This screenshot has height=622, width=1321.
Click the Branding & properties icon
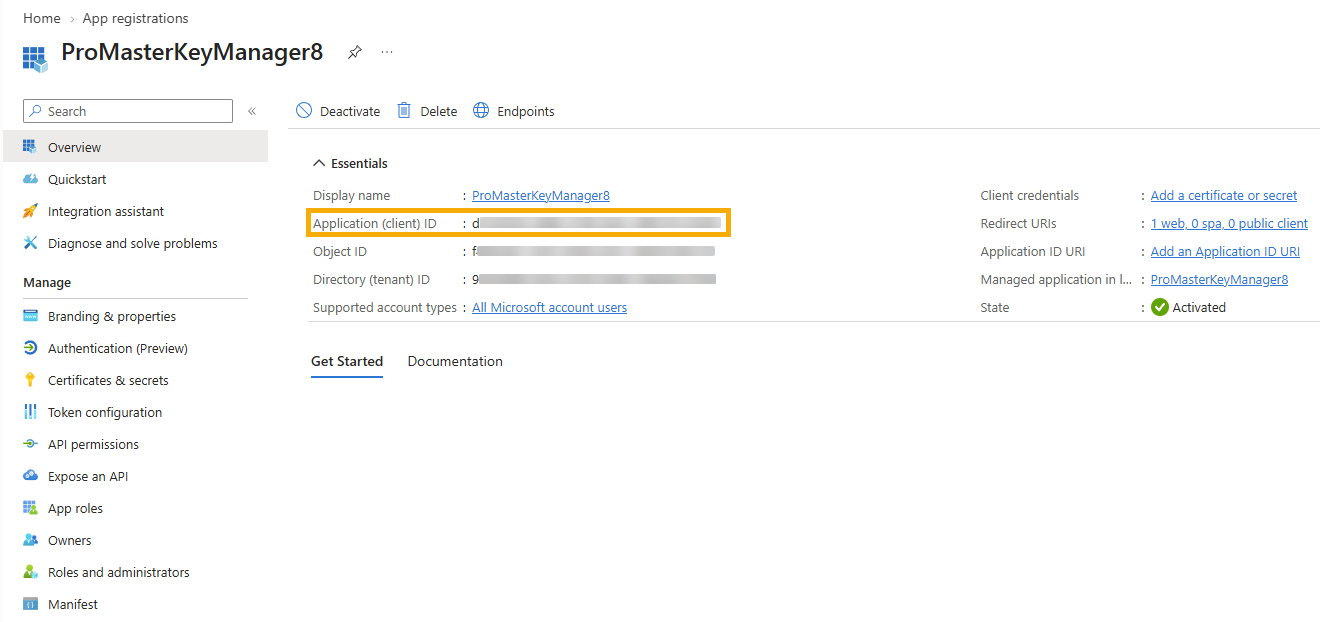30,316
